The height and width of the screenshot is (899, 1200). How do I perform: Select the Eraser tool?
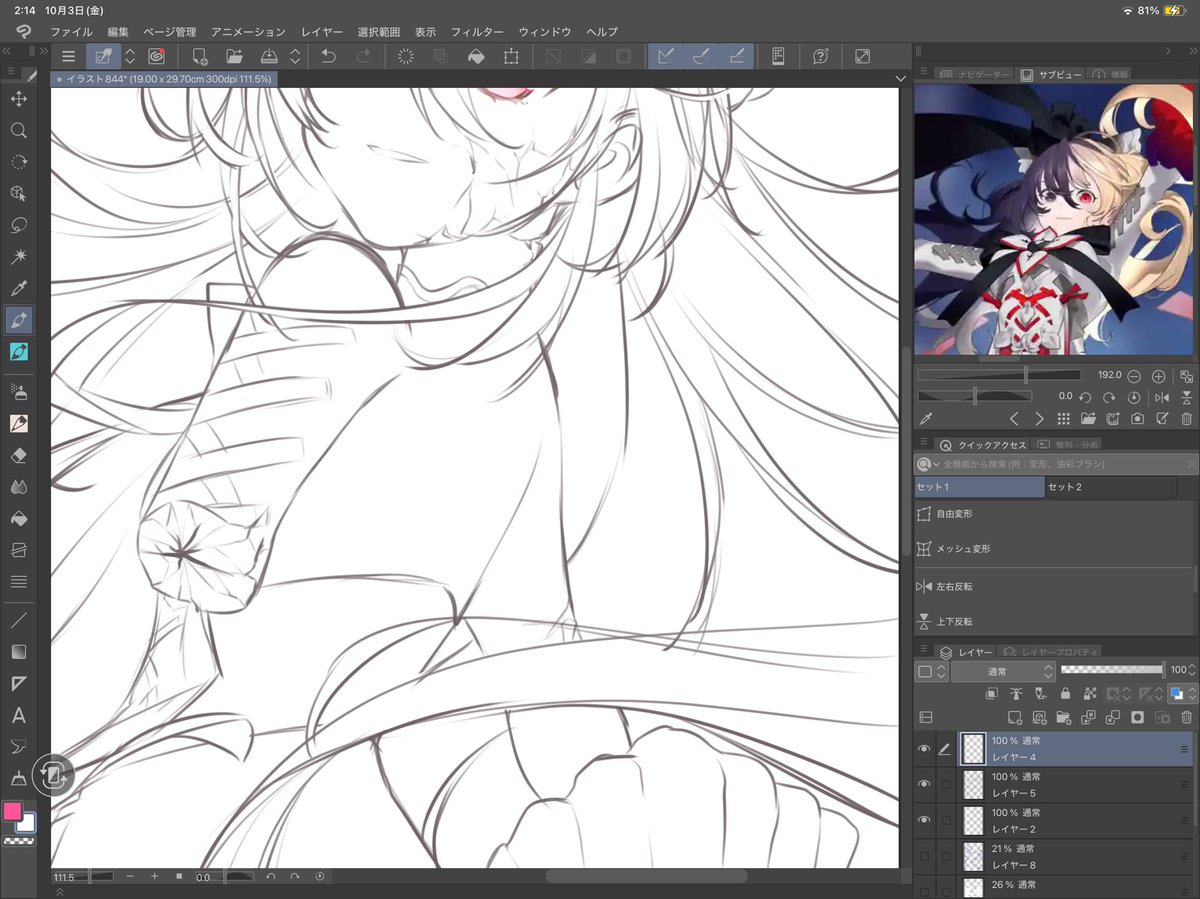click(x=18, y=455)
